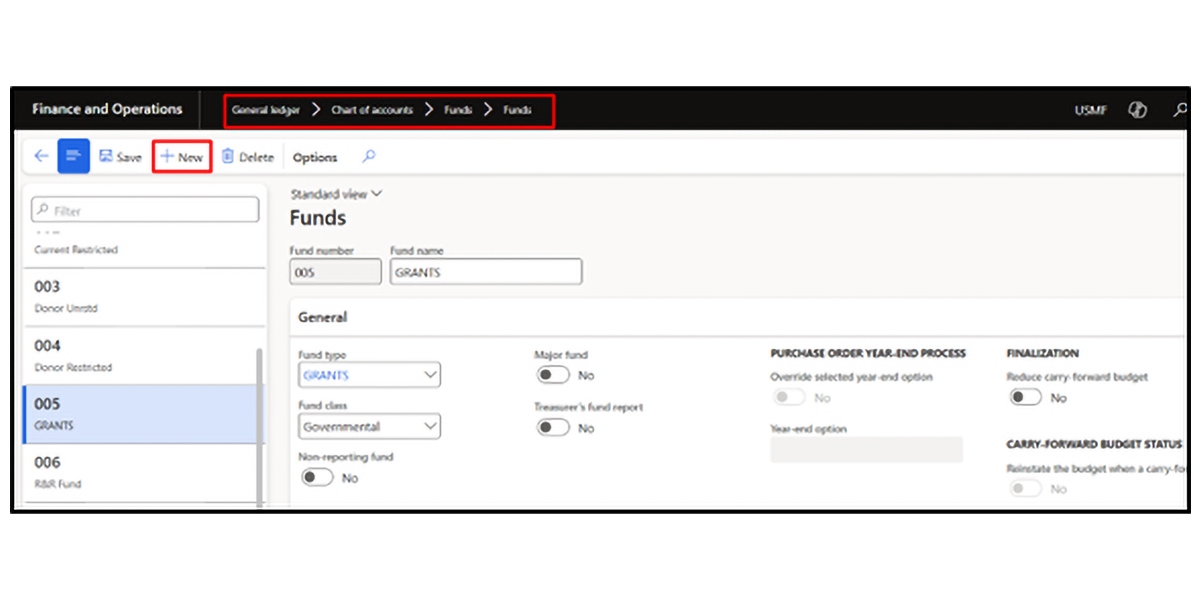The height and width of the screenshot is (600, 1200).
Task: Click the Save disk icon
Action: coord(106,157)
